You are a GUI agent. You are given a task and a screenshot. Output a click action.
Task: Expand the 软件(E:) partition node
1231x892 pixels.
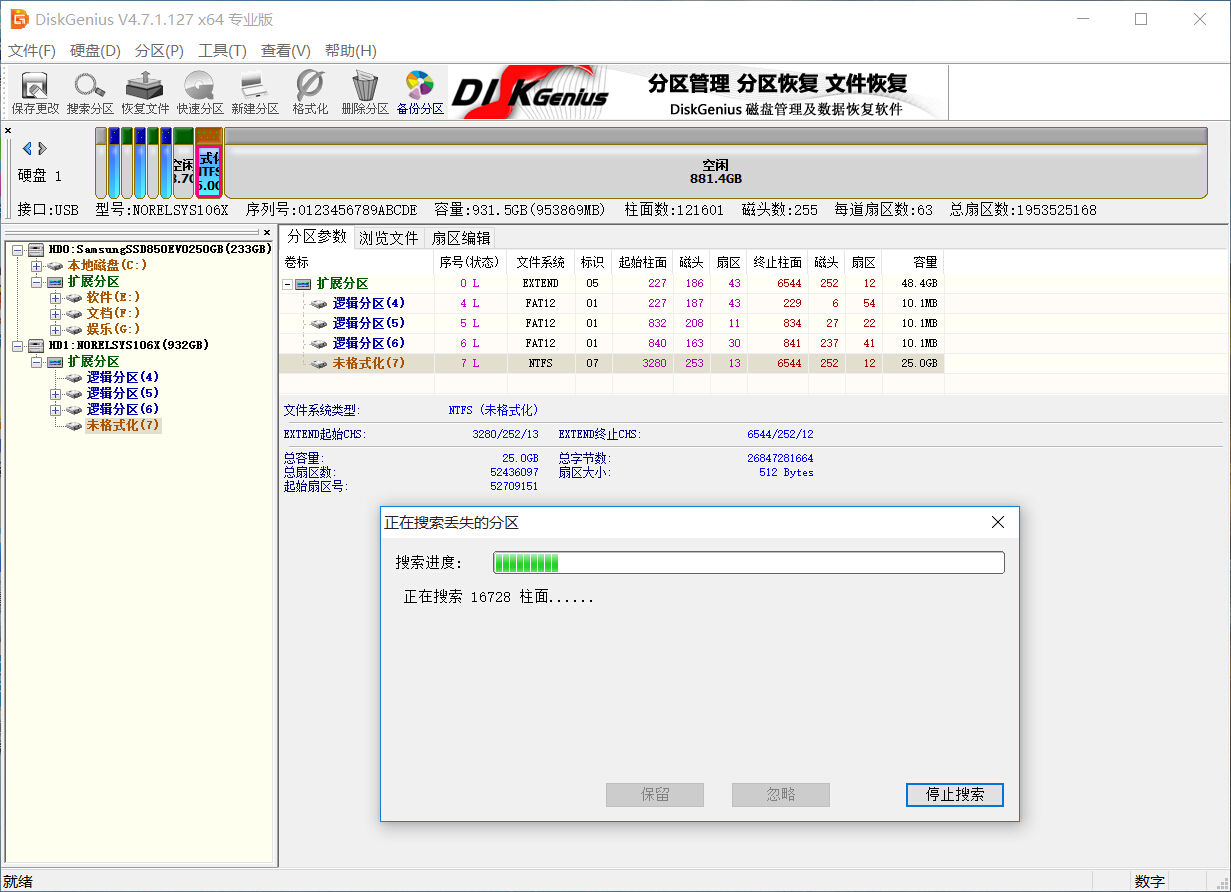point(55,298)
